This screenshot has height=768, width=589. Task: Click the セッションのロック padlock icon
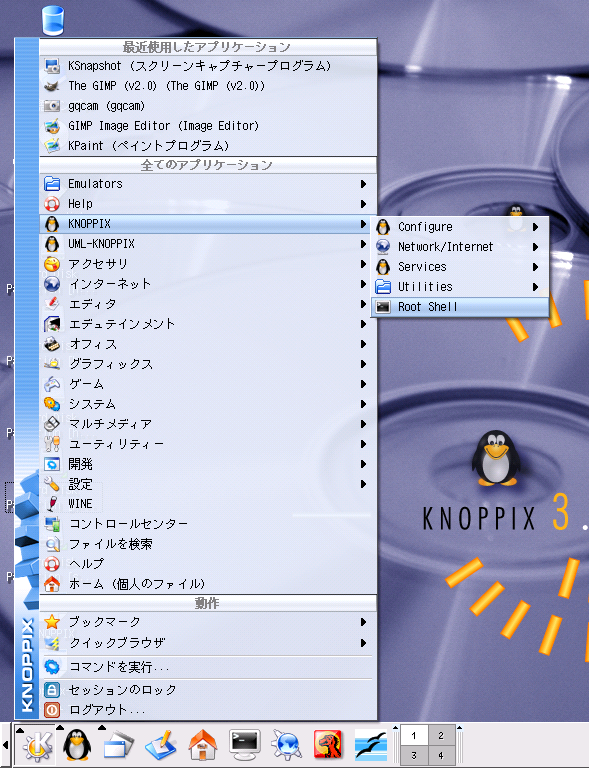(52, 690)
